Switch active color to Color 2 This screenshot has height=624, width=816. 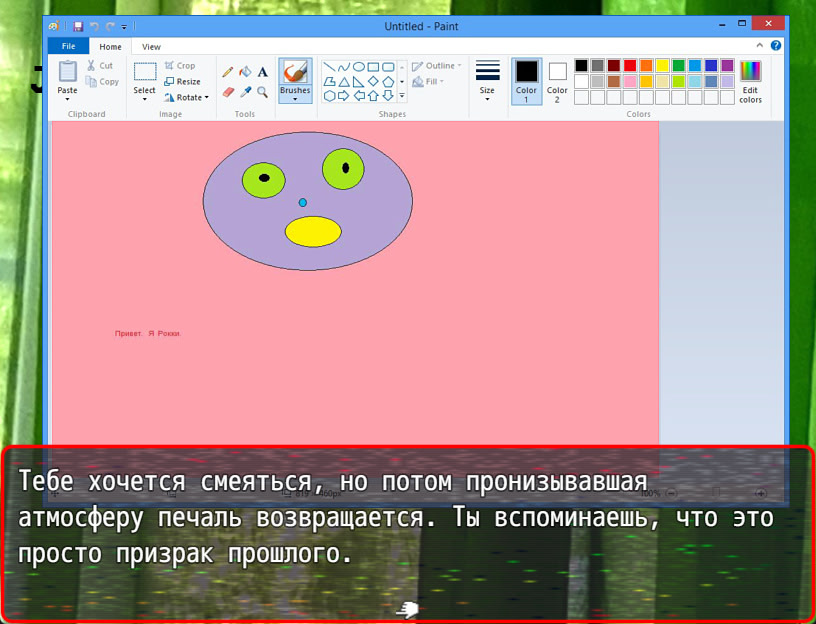point(557,81)
